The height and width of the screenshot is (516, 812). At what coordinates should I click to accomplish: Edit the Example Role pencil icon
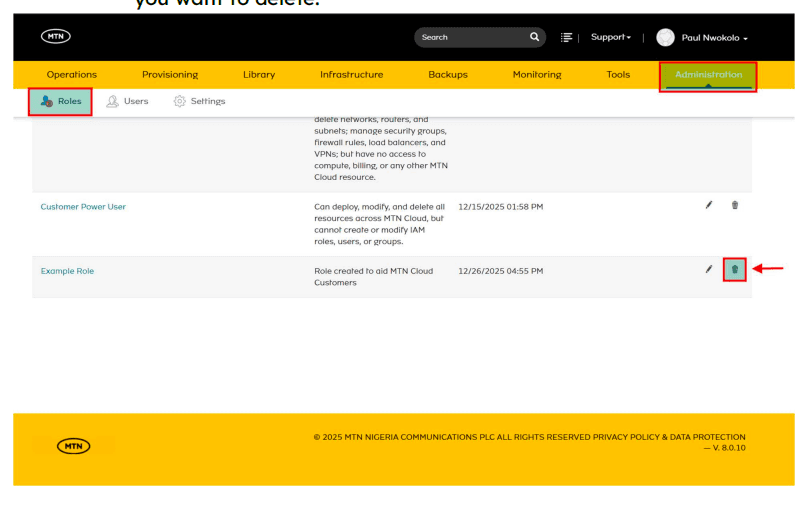pyautogui.click(x=708, y=269)
